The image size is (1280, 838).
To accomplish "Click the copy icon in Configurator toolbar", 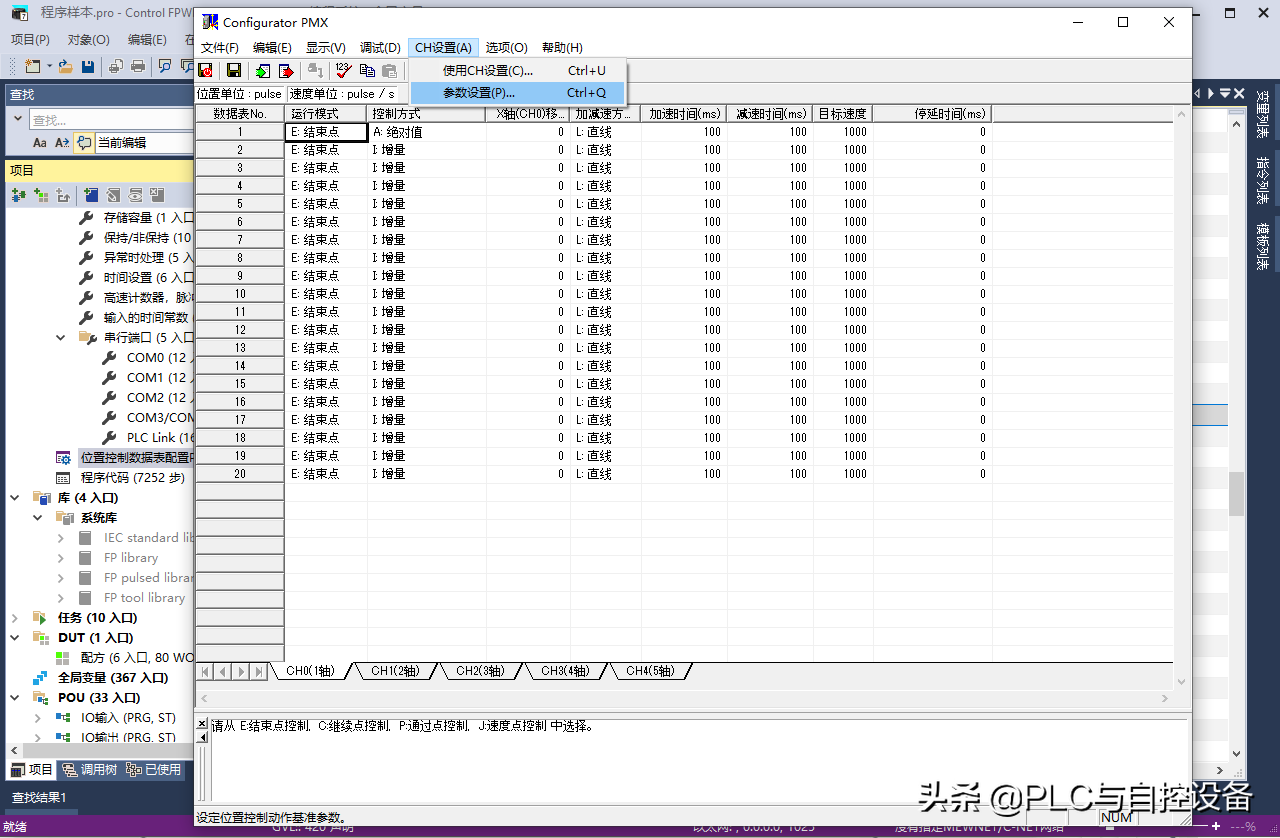I will (x=367, y=70).
